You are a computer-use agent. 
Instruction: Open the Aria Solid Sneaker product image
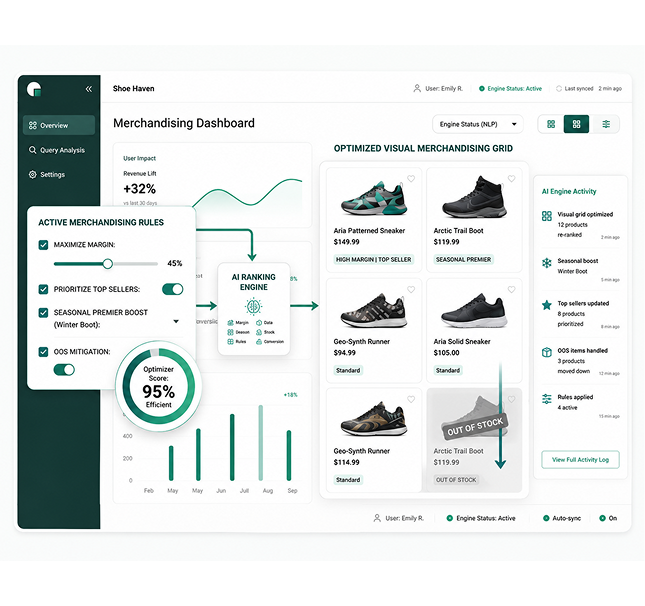coord(474,310)
